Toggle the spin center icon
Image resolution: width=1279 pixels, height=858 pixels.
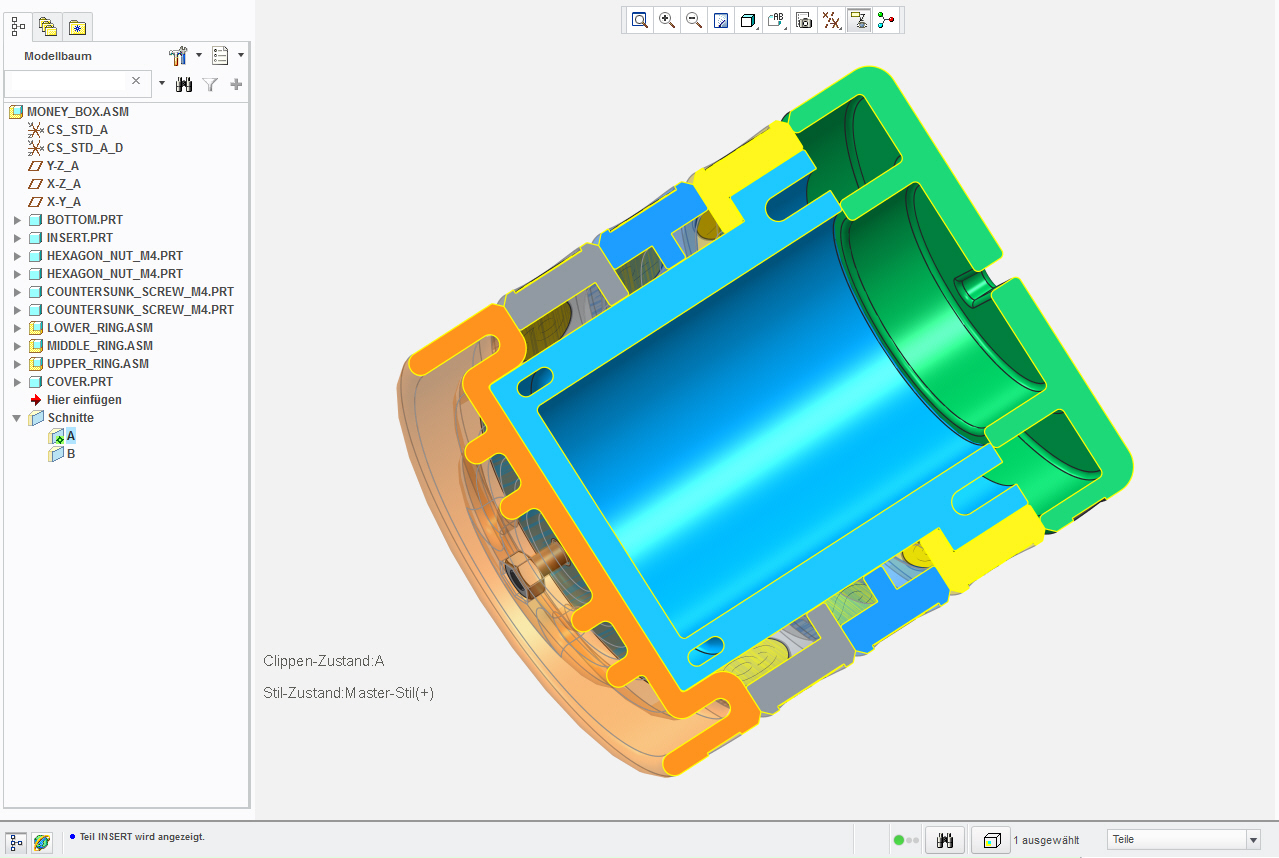tap(885, 20)
